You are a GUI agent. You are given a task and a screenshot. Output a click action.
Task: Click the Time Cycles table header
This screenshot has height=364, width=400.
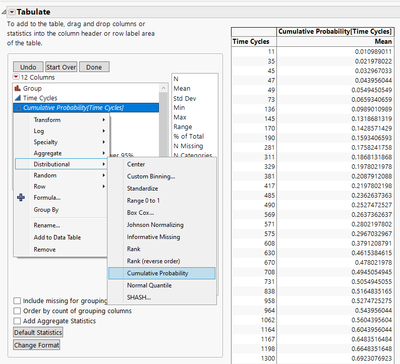(251, 42)
